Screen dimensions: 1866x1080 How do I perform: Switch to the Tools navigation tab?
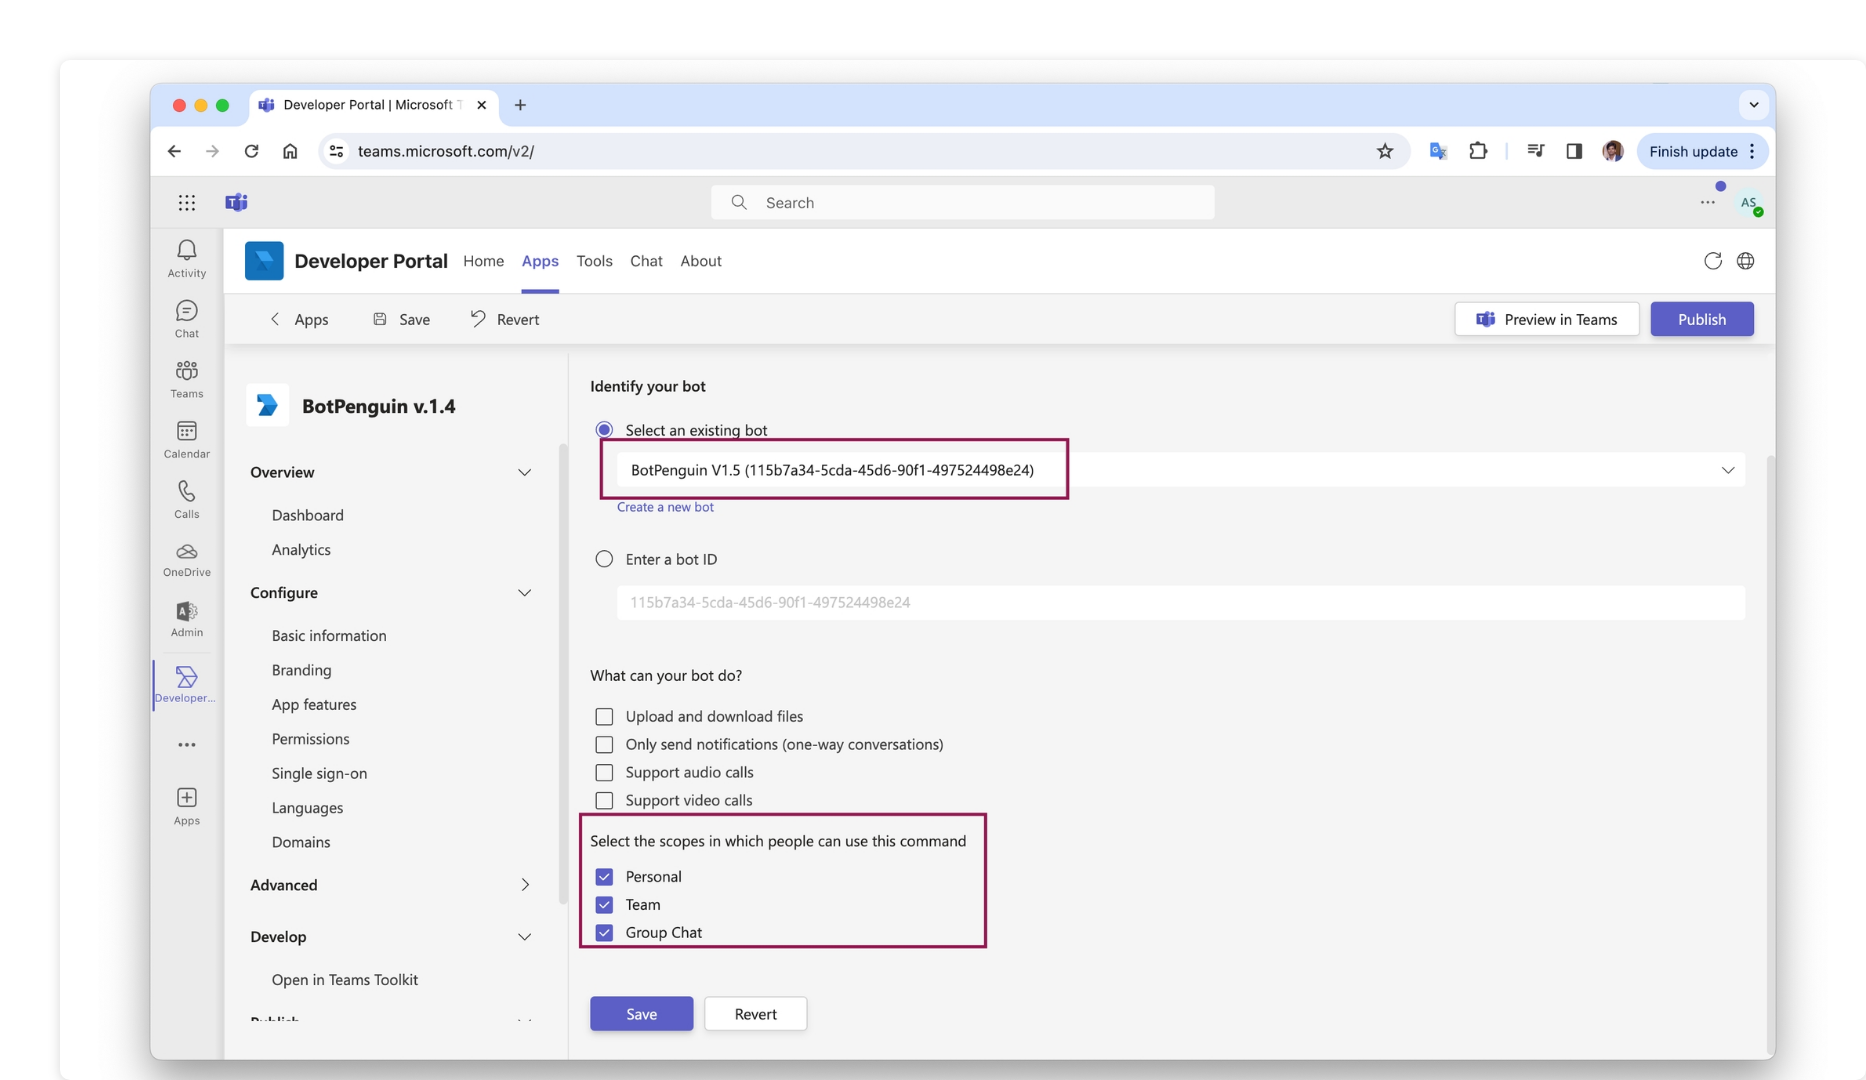point(594,261)
